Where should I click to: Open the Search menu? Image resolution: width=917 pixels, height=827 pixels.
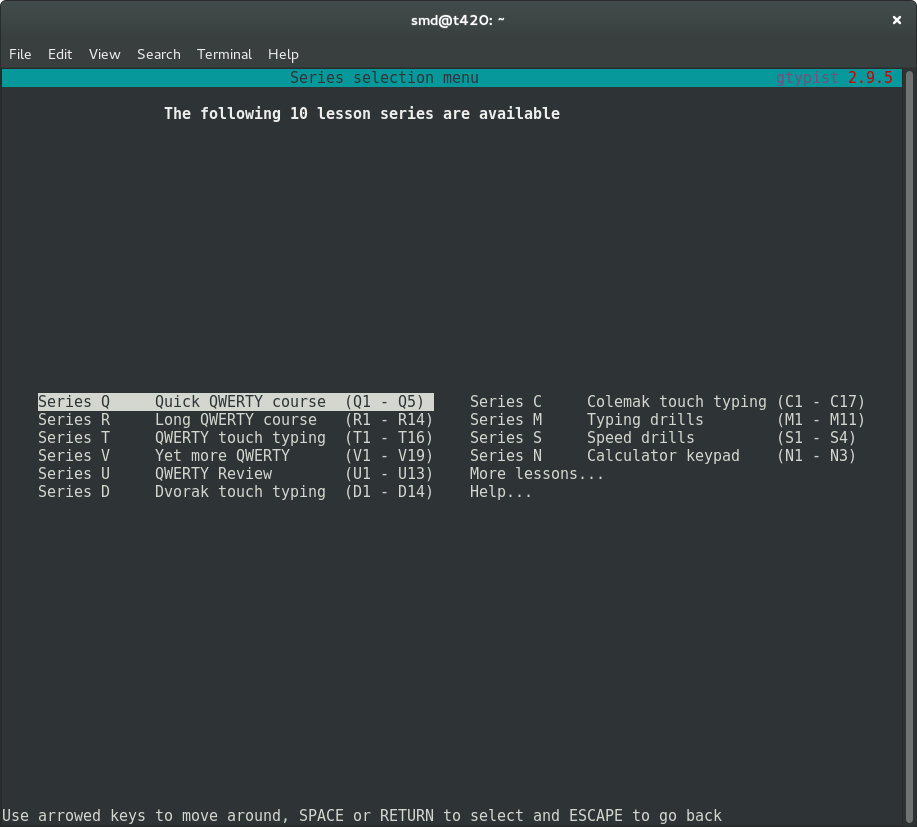(x=159, y=54)
